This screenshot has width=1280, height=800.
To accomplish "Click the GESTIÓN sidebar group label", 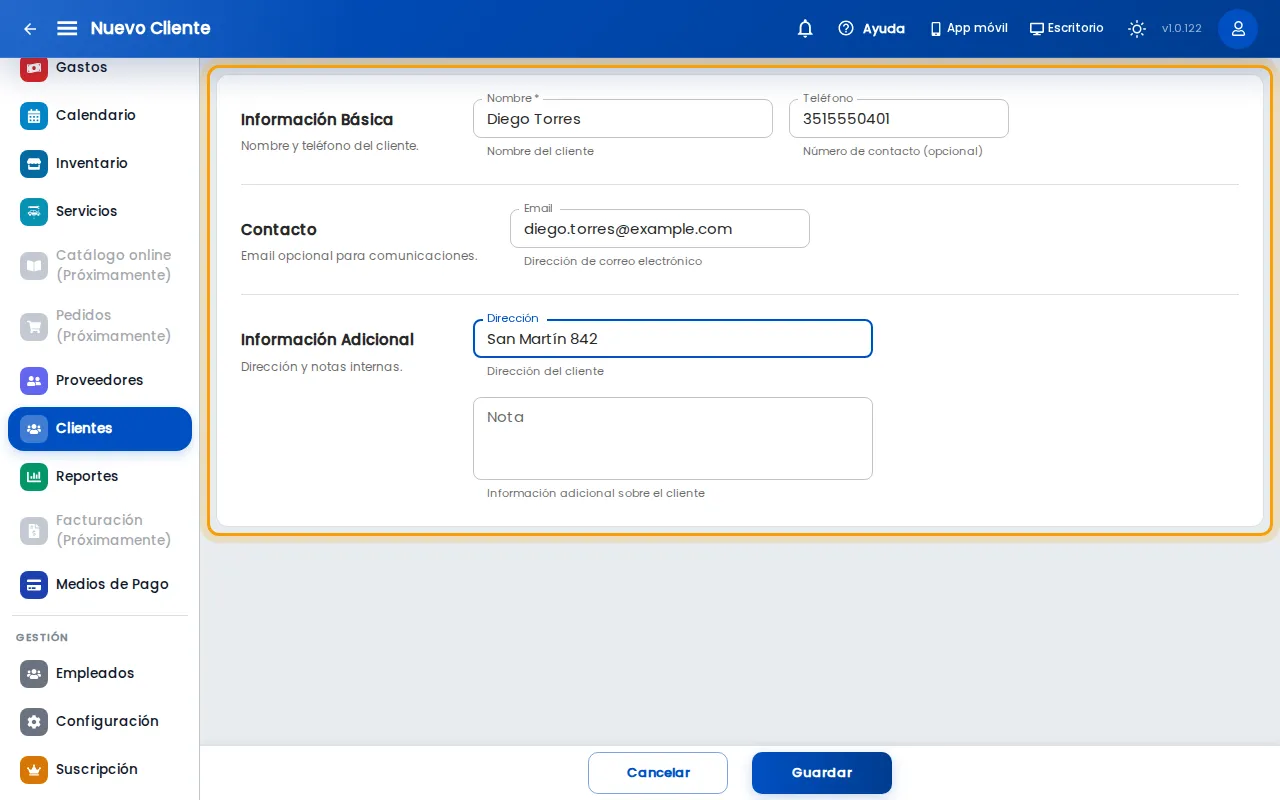I will coord(42,637).
